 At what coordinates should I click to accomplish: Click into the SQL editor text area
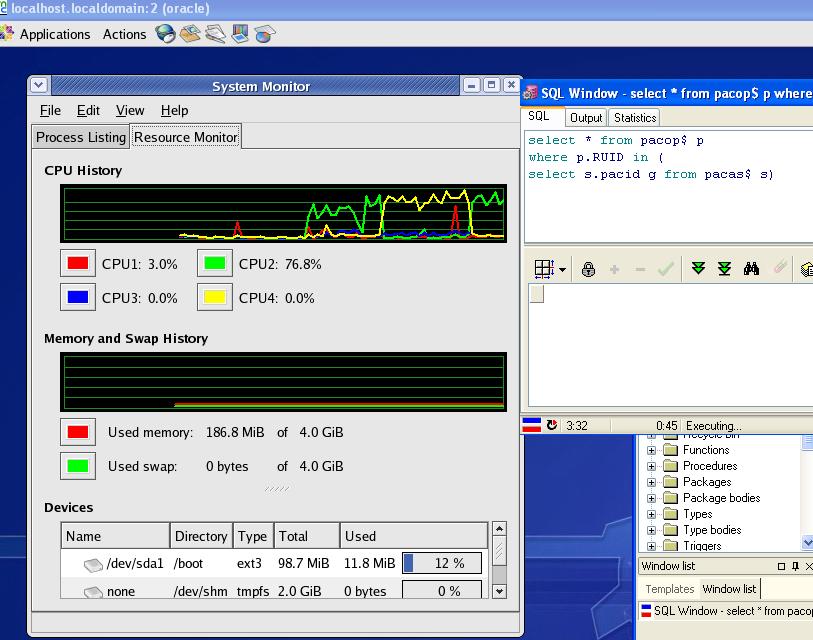(669, 186)
